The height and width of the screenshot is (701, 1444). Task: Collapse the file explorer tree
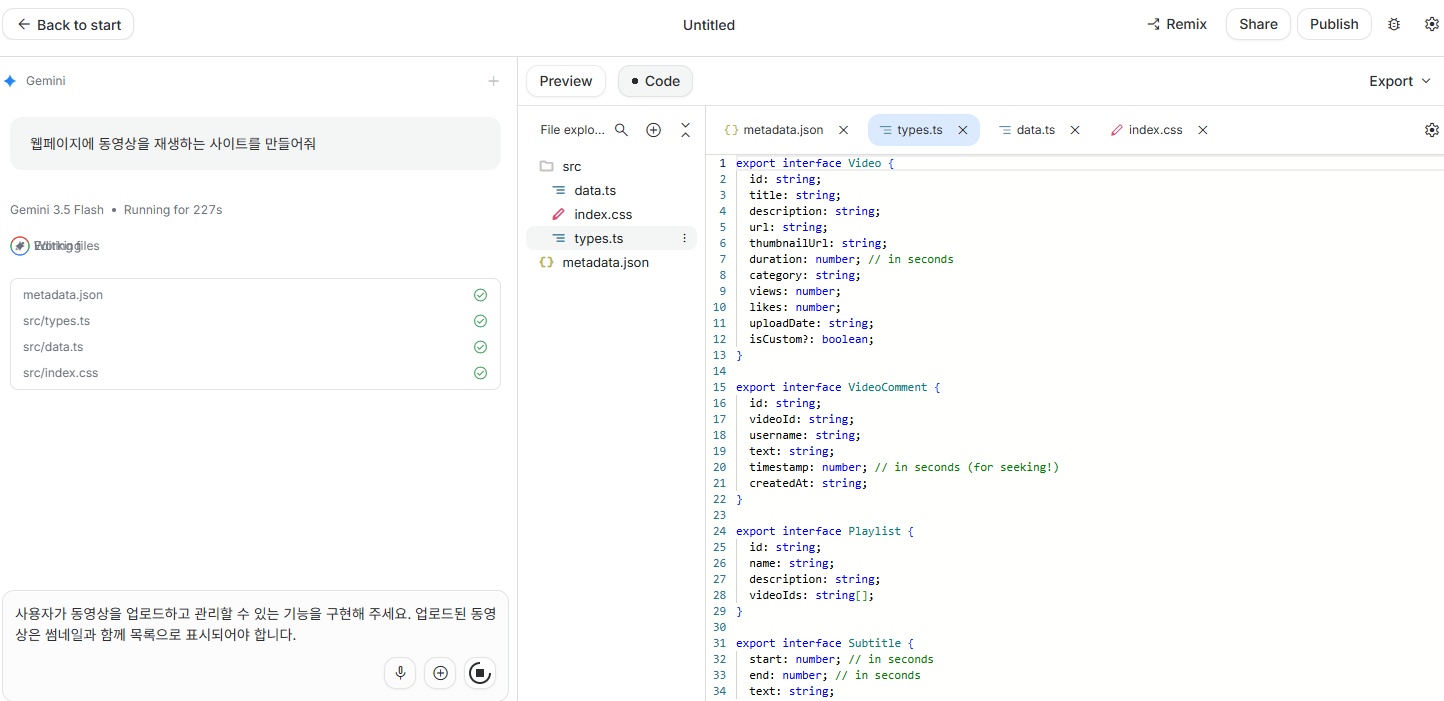tap(685, 130)
